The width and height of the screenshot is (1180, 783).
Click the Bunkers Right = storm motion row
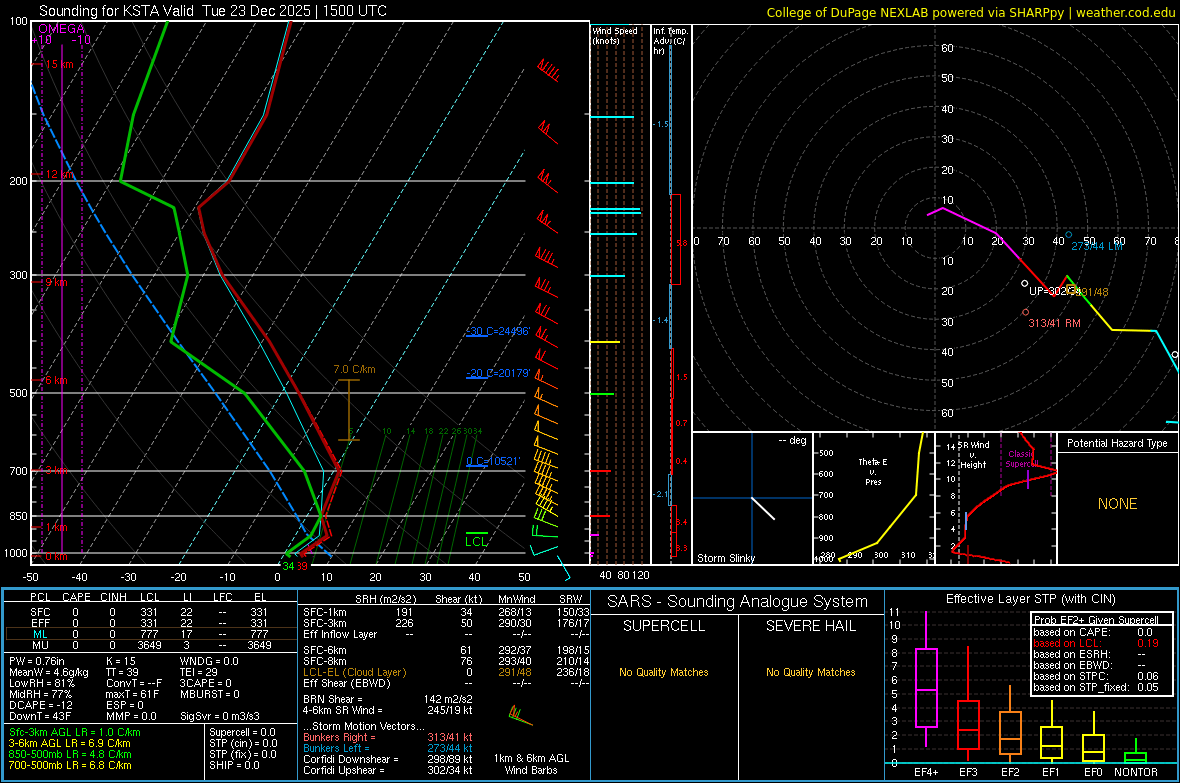pyautogui.click(x=388, y=738)
